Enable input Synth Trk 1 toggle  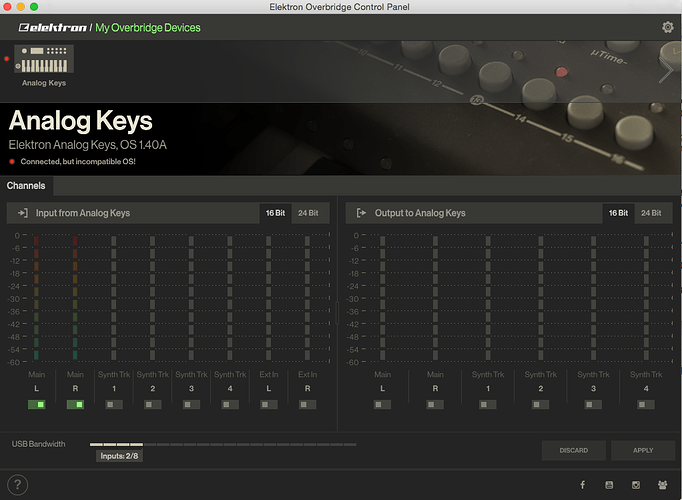click(114, 405)
